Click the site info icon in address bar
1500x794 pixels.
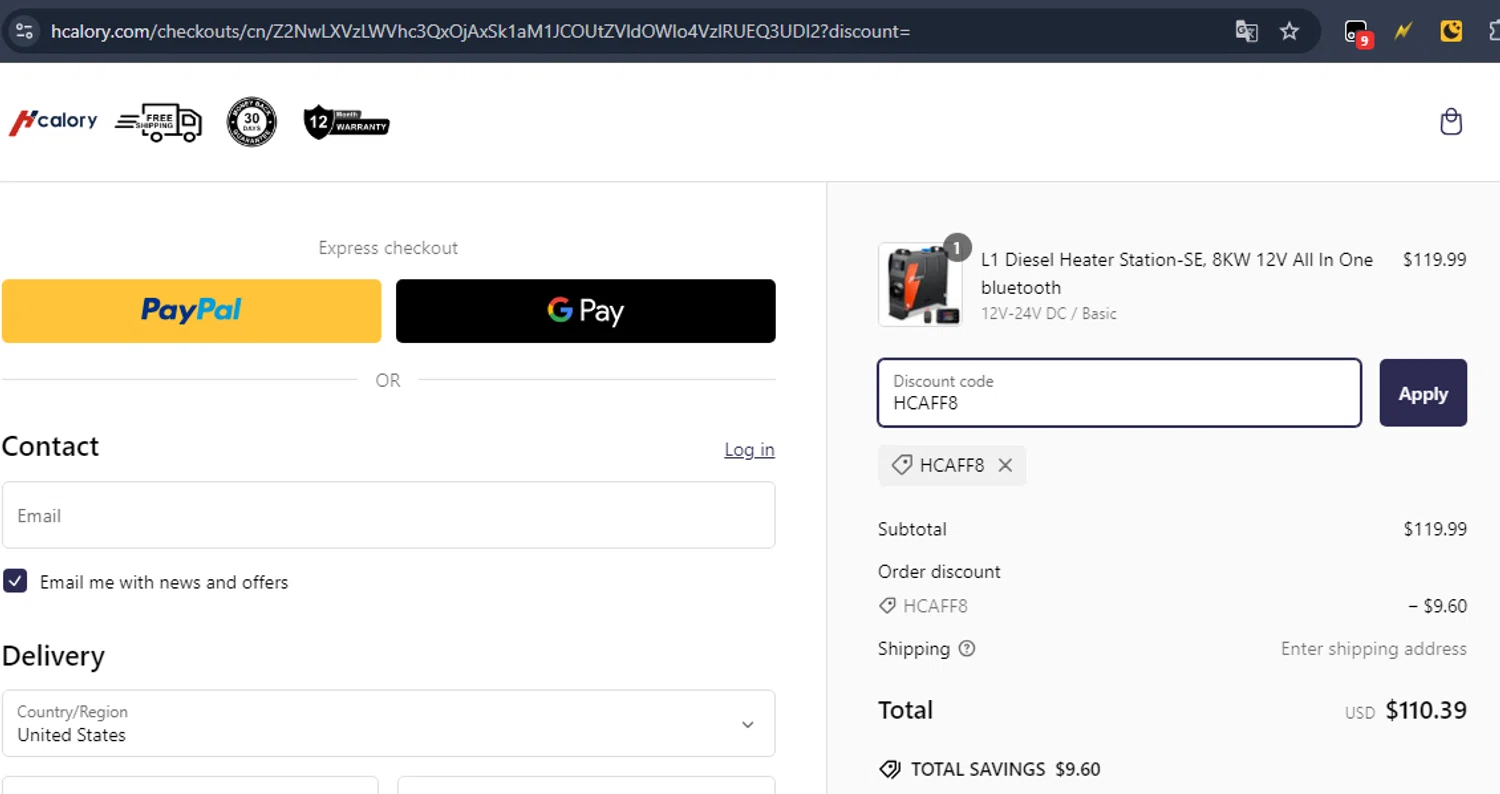point(25,31)
